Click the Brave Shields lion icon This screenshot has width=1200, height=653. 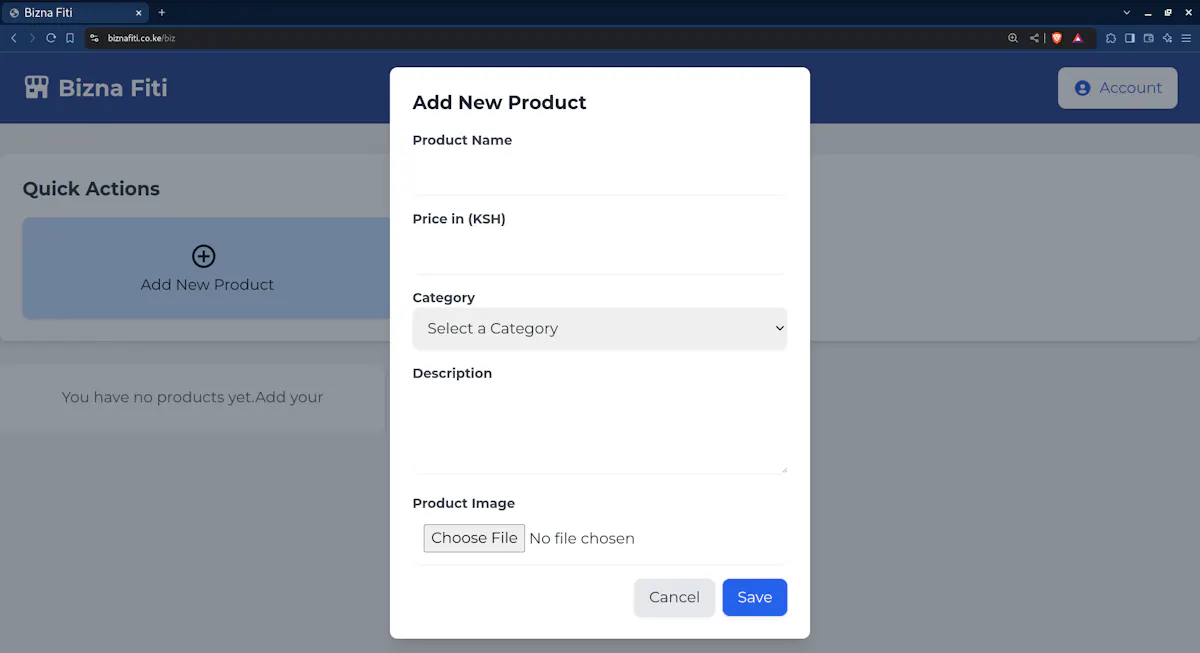click(x=1056, y=38)
